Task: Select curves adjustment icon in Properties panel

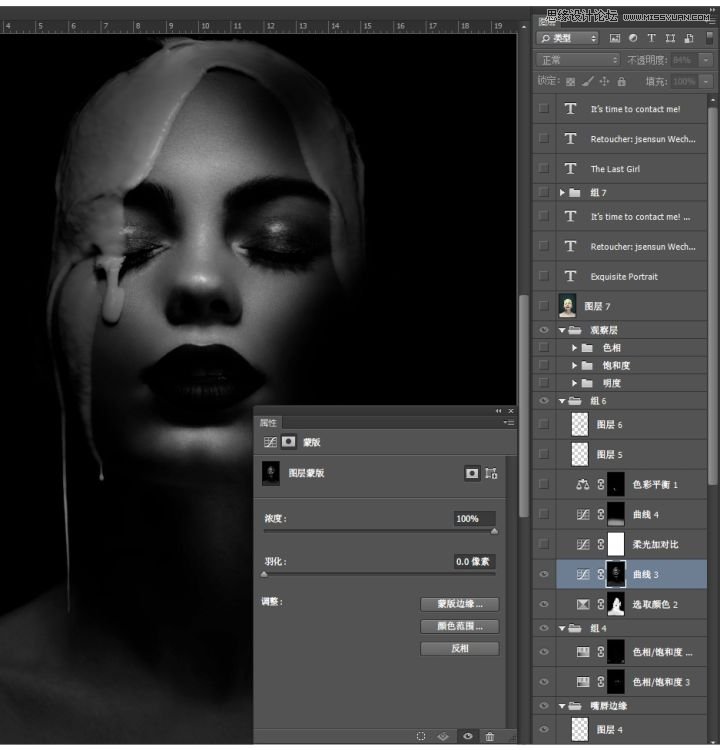Action: click(x=270, y=442)
